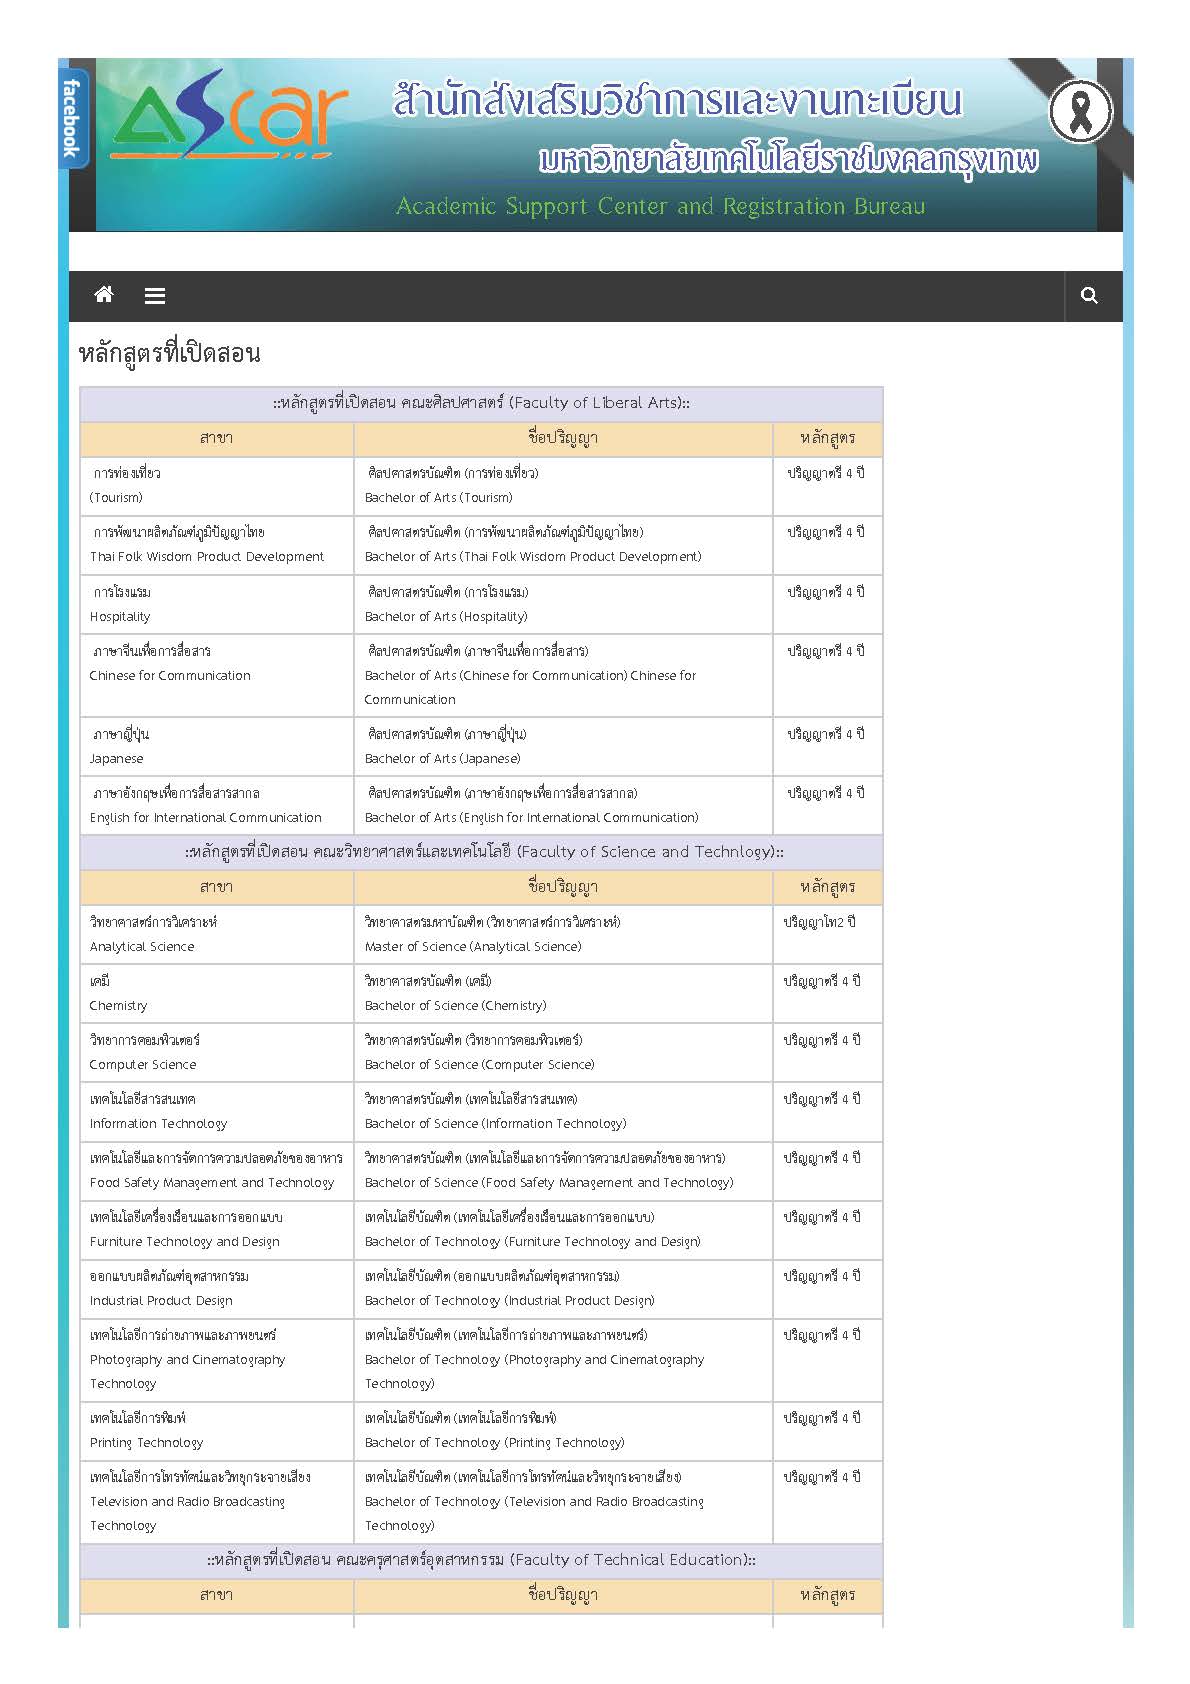This screenshot has height=1684, width=1190.
Task: Select Industrial Product Design row
Action: (x=481, y=1289)
